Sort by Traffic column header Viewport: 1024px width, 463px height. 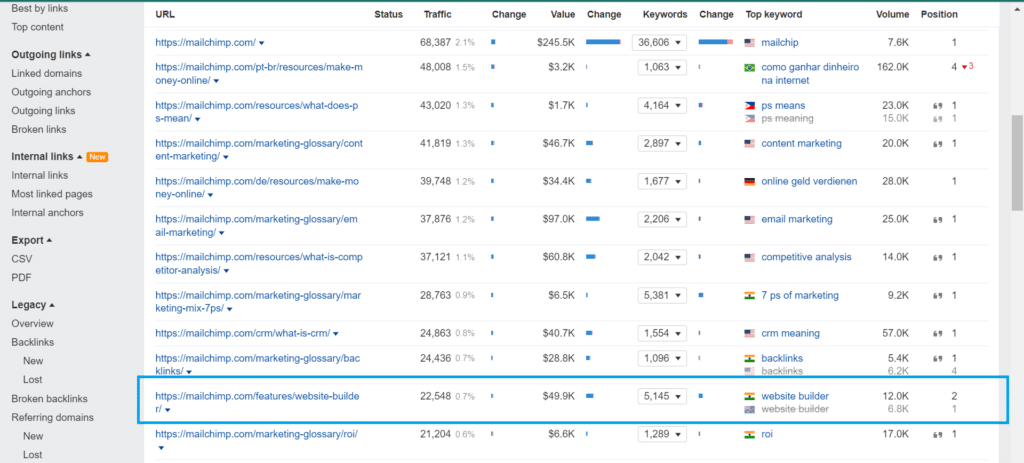(437, 14)
